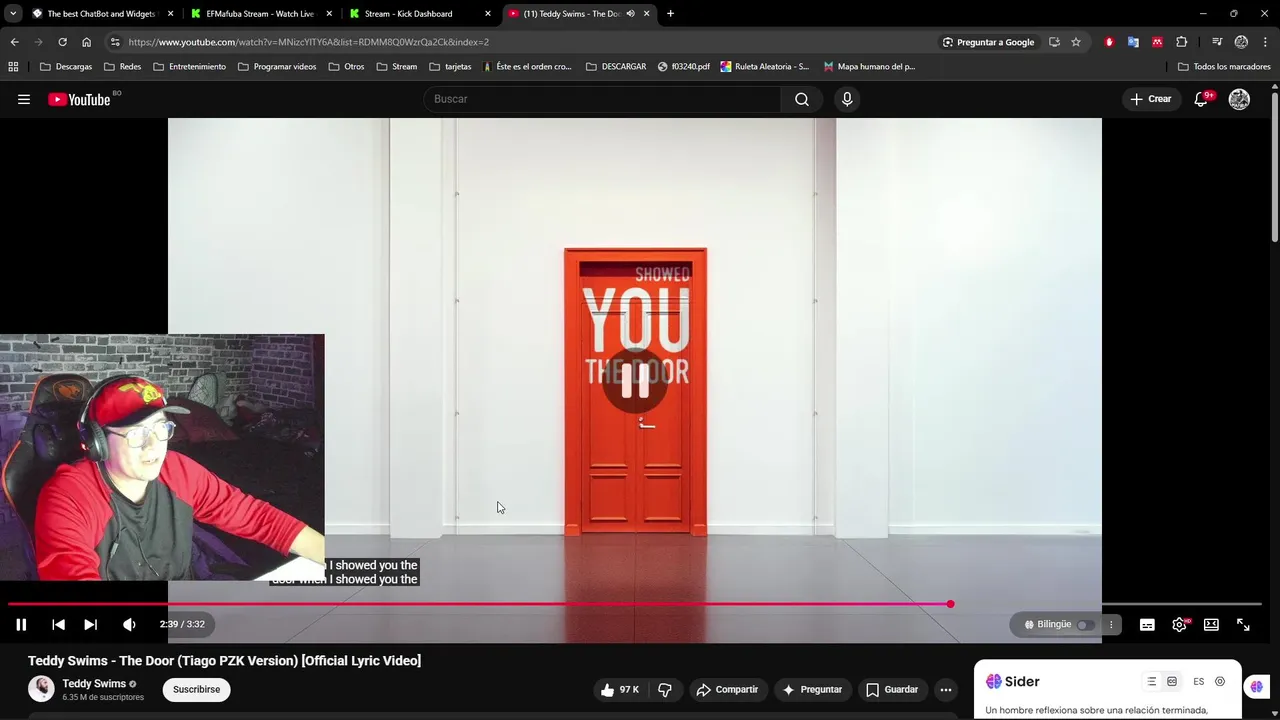The image size is (1280, 720).
Task: Open the Sider panel settings icon
Action: click(x=1220, y=682)
